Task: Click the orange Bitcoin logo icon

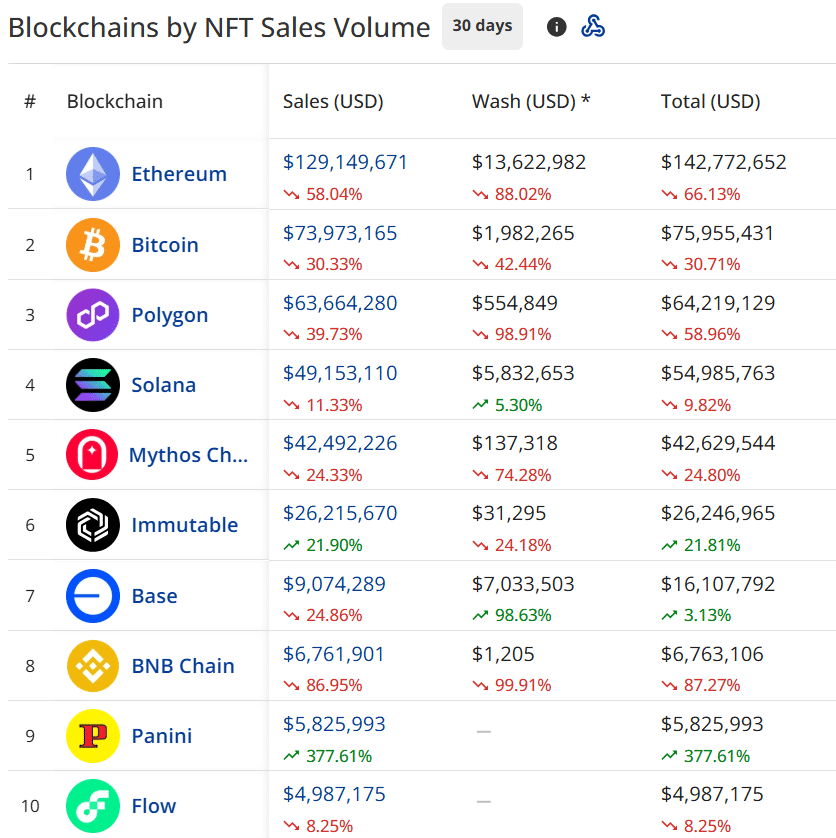Action: [x=93, y=245]
